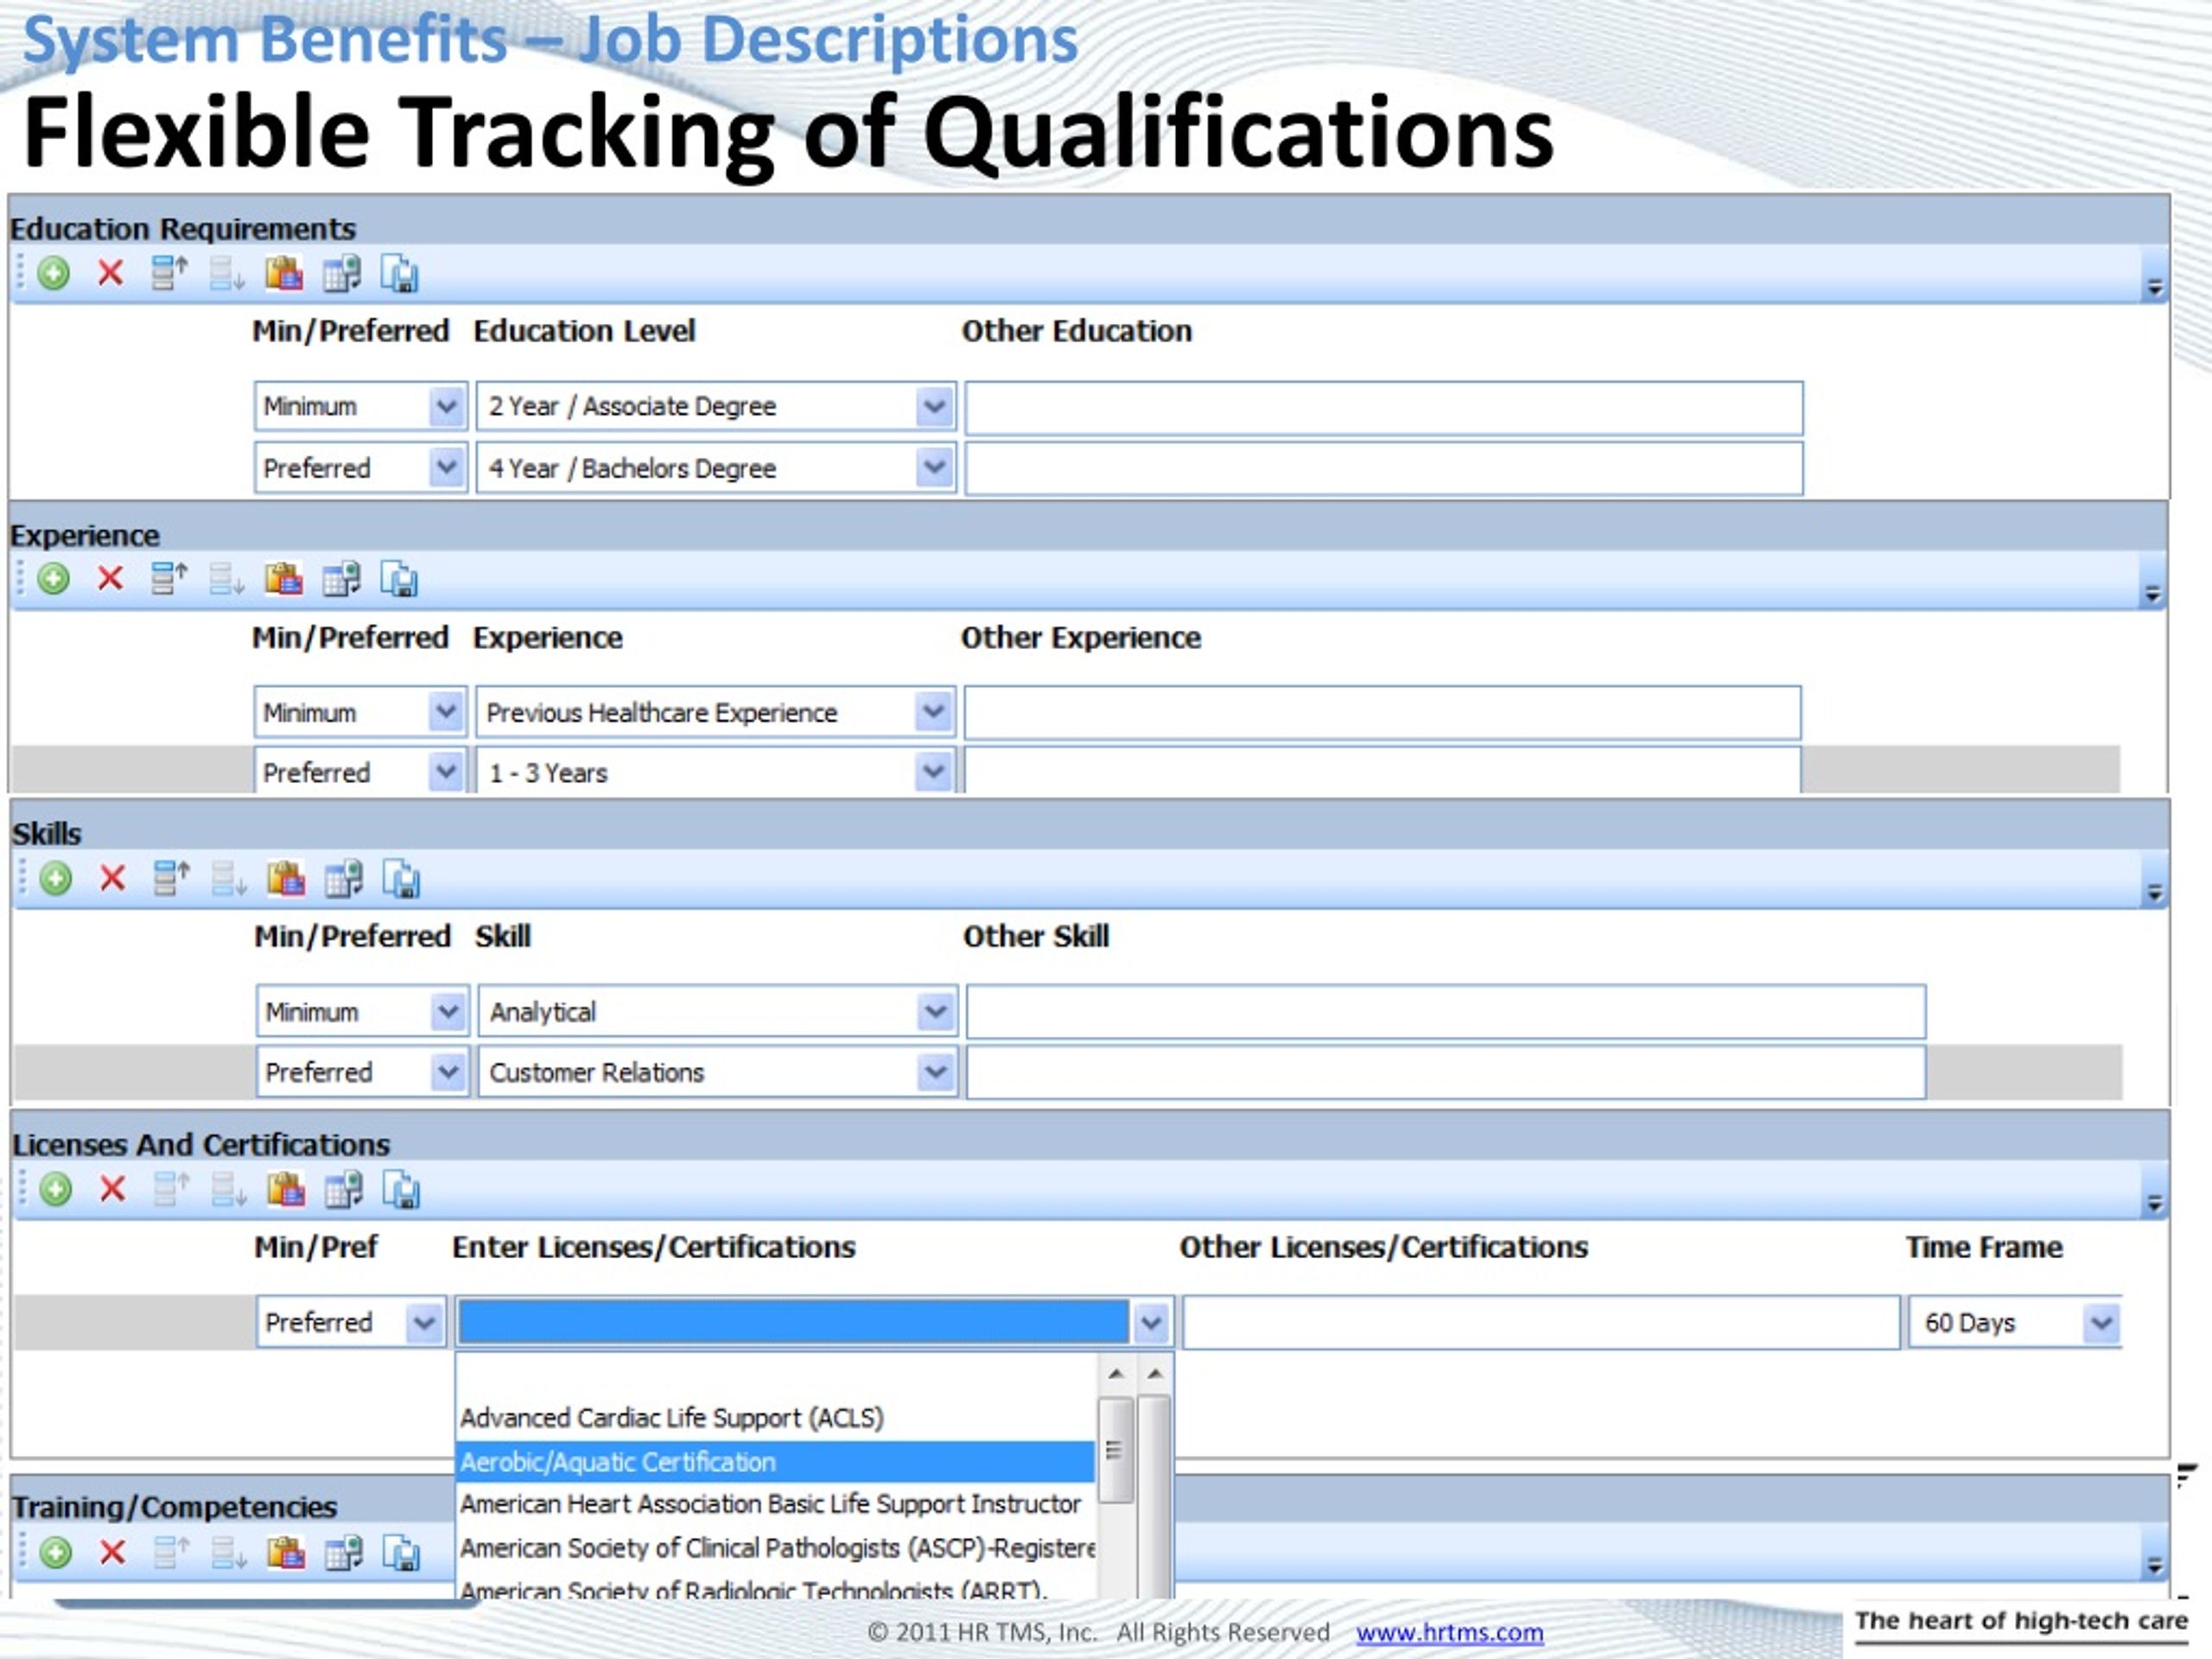Open the 60 Days Time Frame dropdown

tap(2100, 1323)
